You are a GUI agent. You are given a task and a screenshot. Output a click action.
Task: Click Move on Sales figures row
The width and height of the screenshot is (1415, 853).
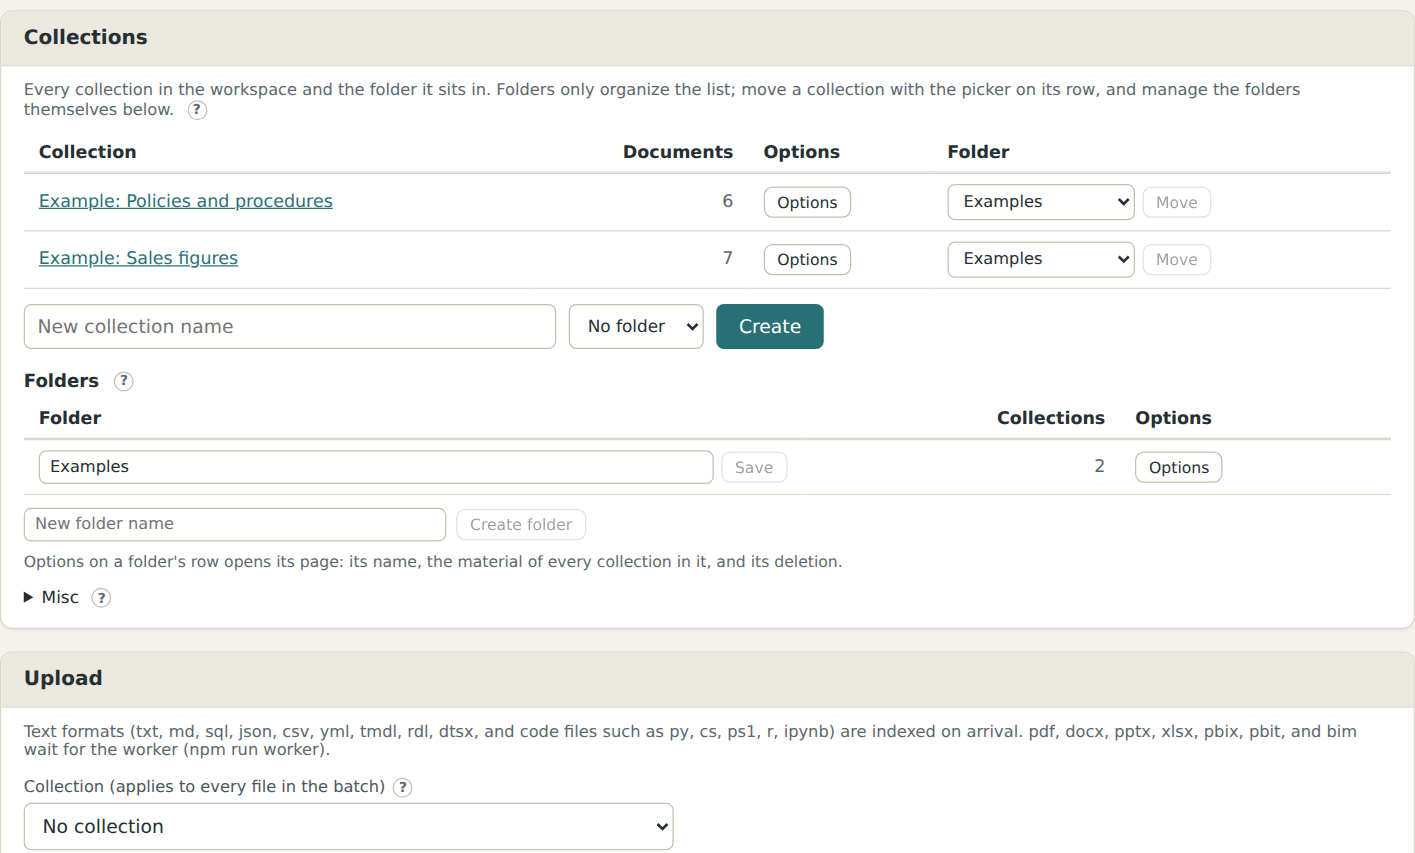[x=1176, y=259]
